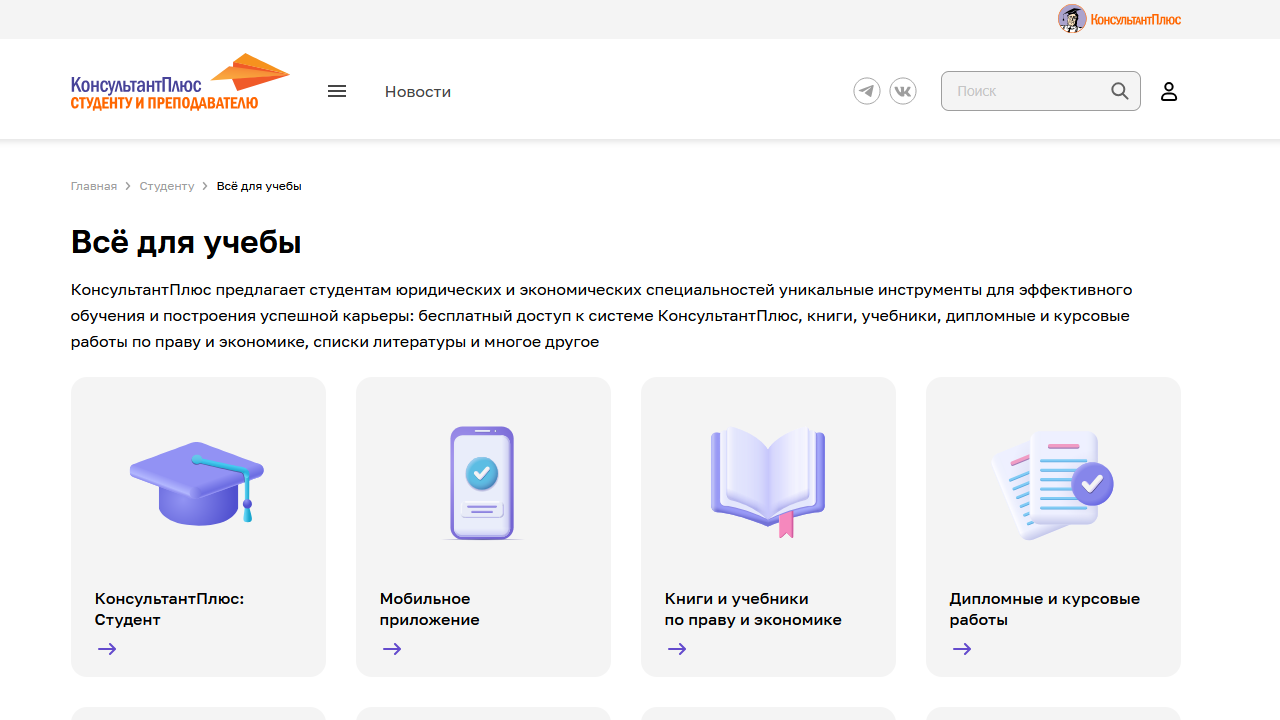This screenshot has height=720, width=1280.
Task: Open the Новости section
Action: coord(418,91)
